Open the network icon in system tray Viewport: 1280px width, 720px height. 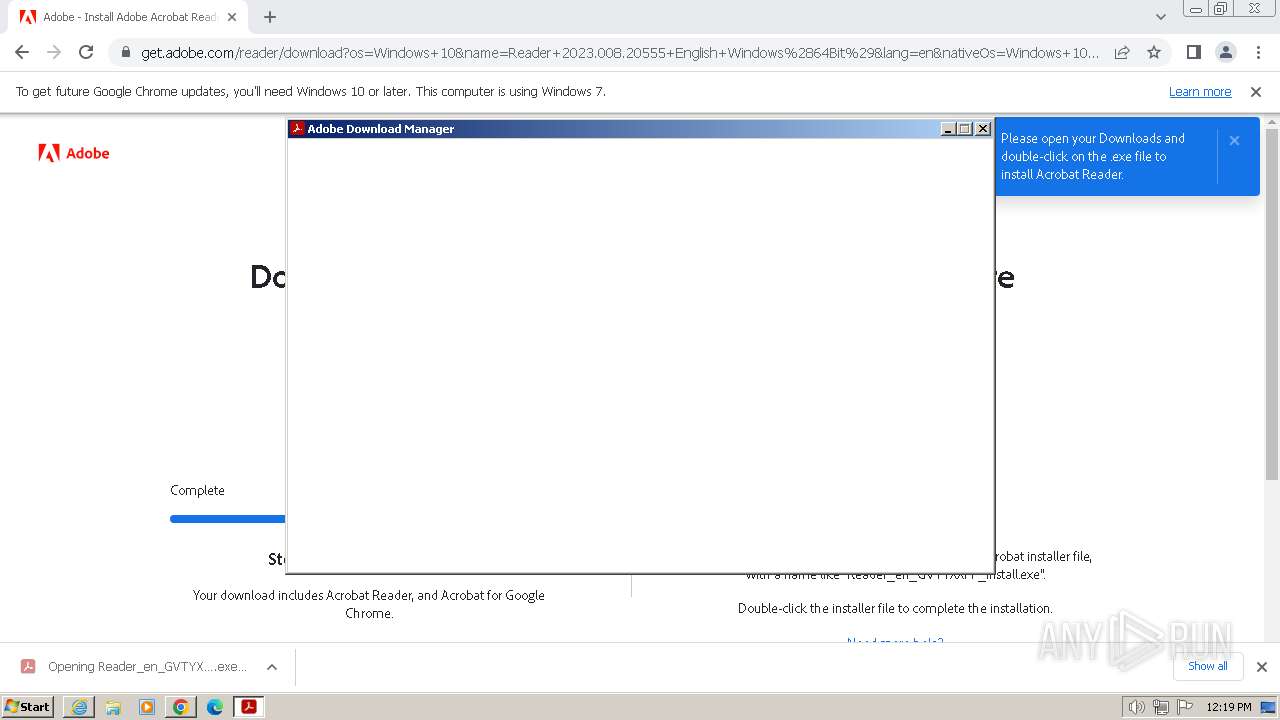pyautogui.click(x=1161, y=707)
